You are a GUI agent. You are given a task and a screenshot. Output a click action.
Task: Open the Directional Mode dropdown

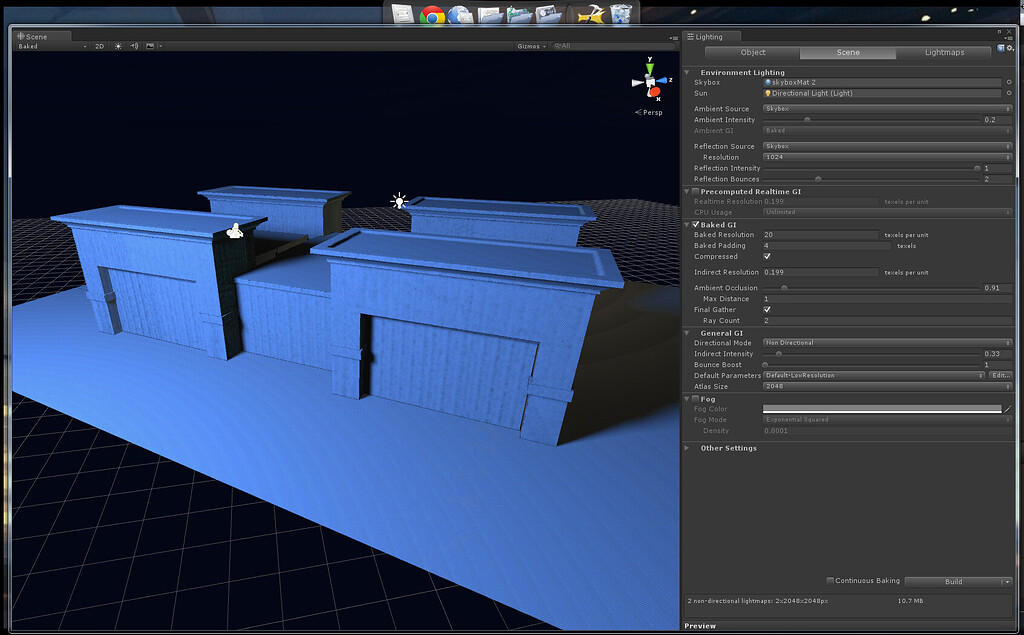click(885, 342)
